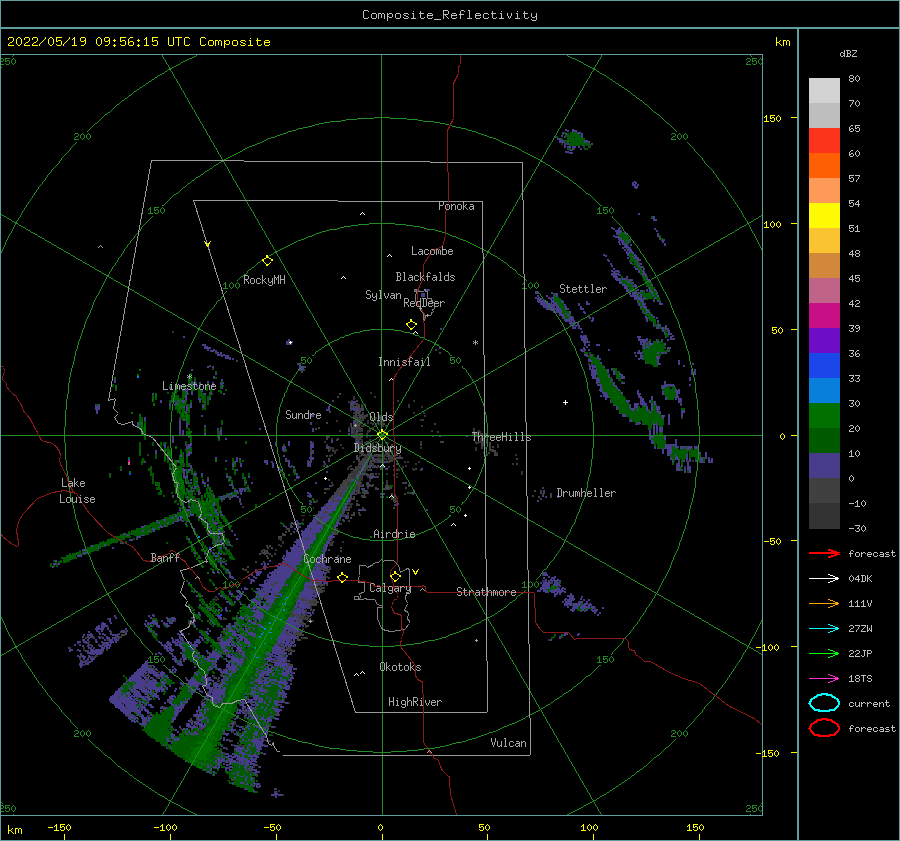Click the yellow diamond marker inside Calgary outline
Screen dimensions: 900x841
[x=395, y=576]
